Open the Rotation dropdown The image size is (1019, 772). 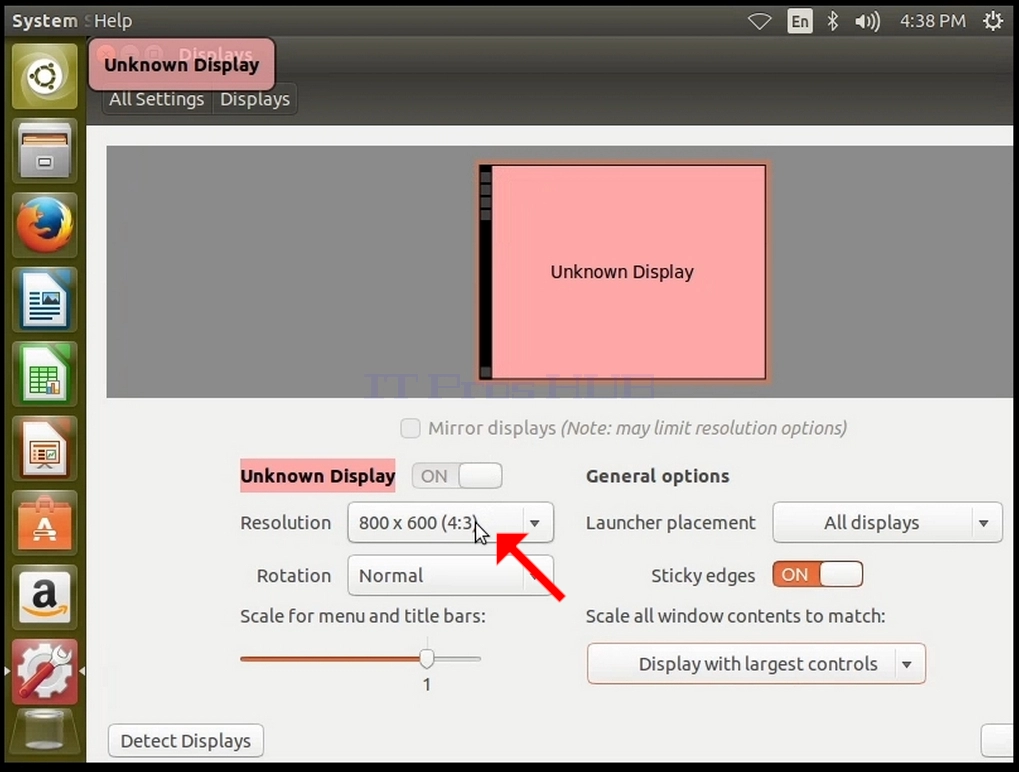(x=450, y=575)
